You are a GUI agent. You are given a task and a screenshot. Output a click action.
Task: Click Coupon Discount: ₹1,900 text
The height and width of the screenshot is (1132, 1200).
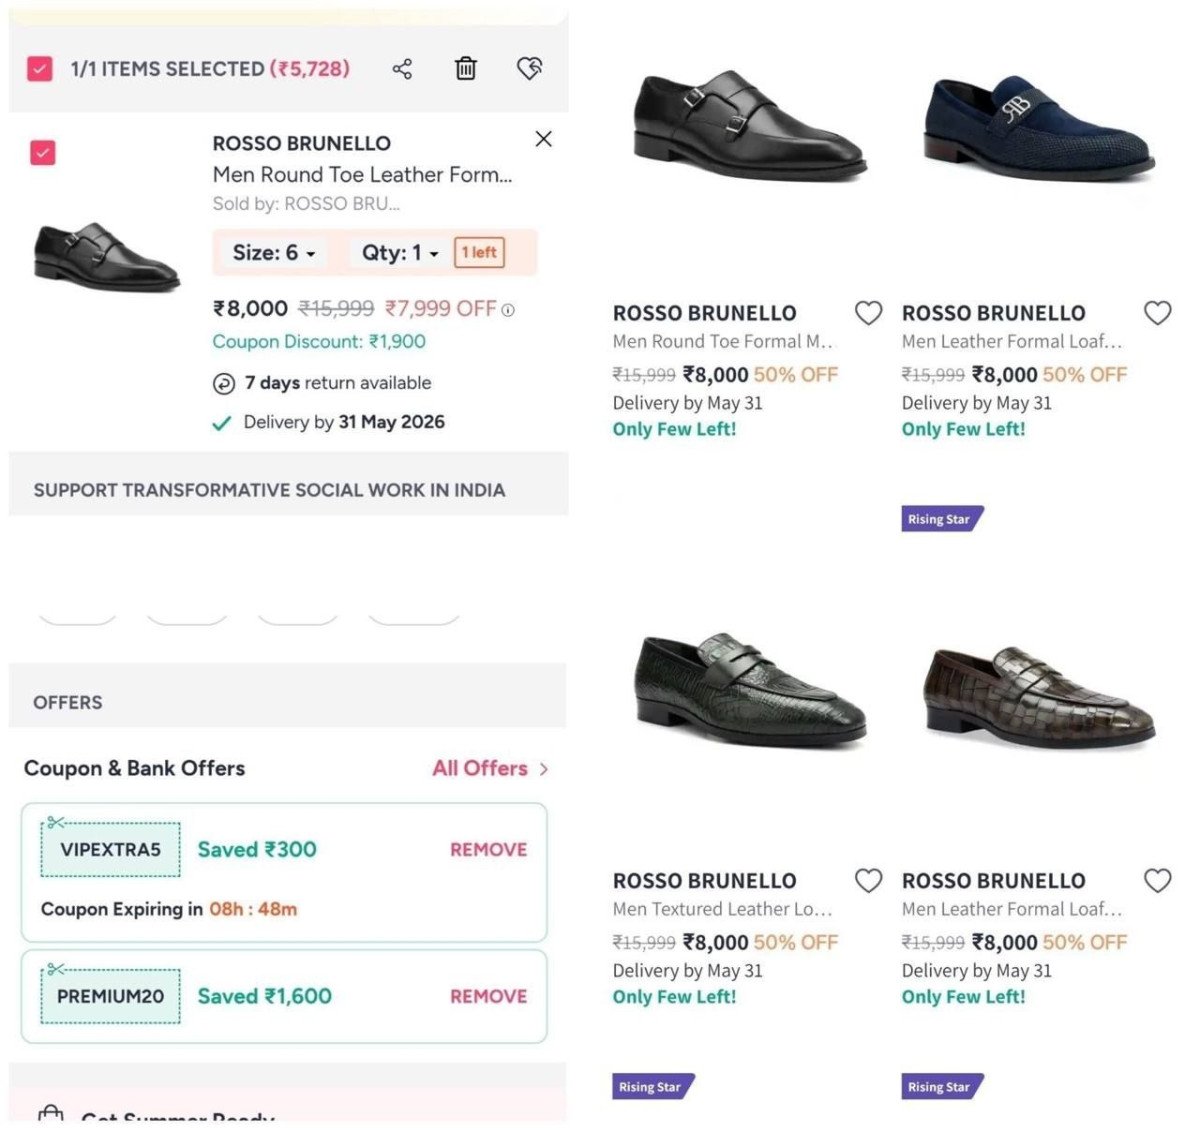click(x=319, y=341)
